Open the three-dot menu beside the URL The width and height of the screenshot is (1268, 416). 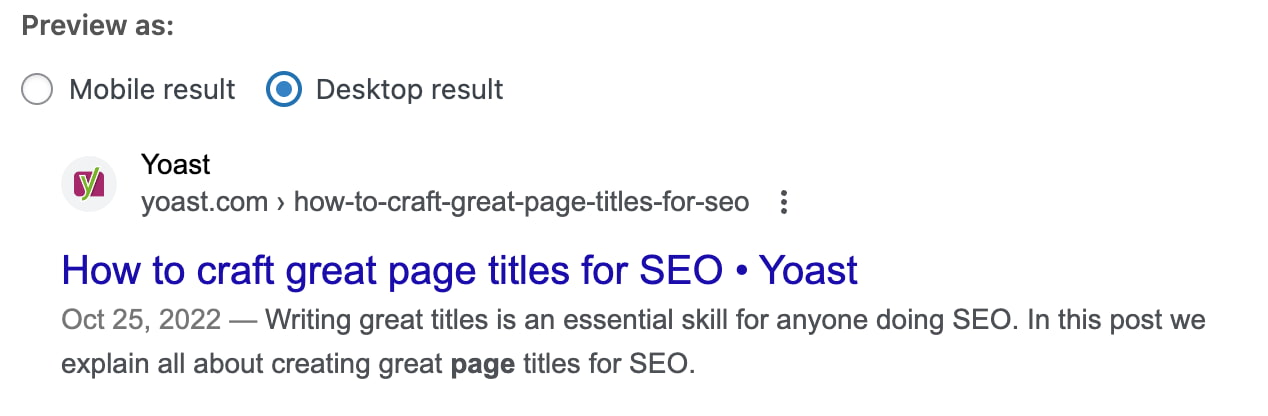click(x=784, y=203)
